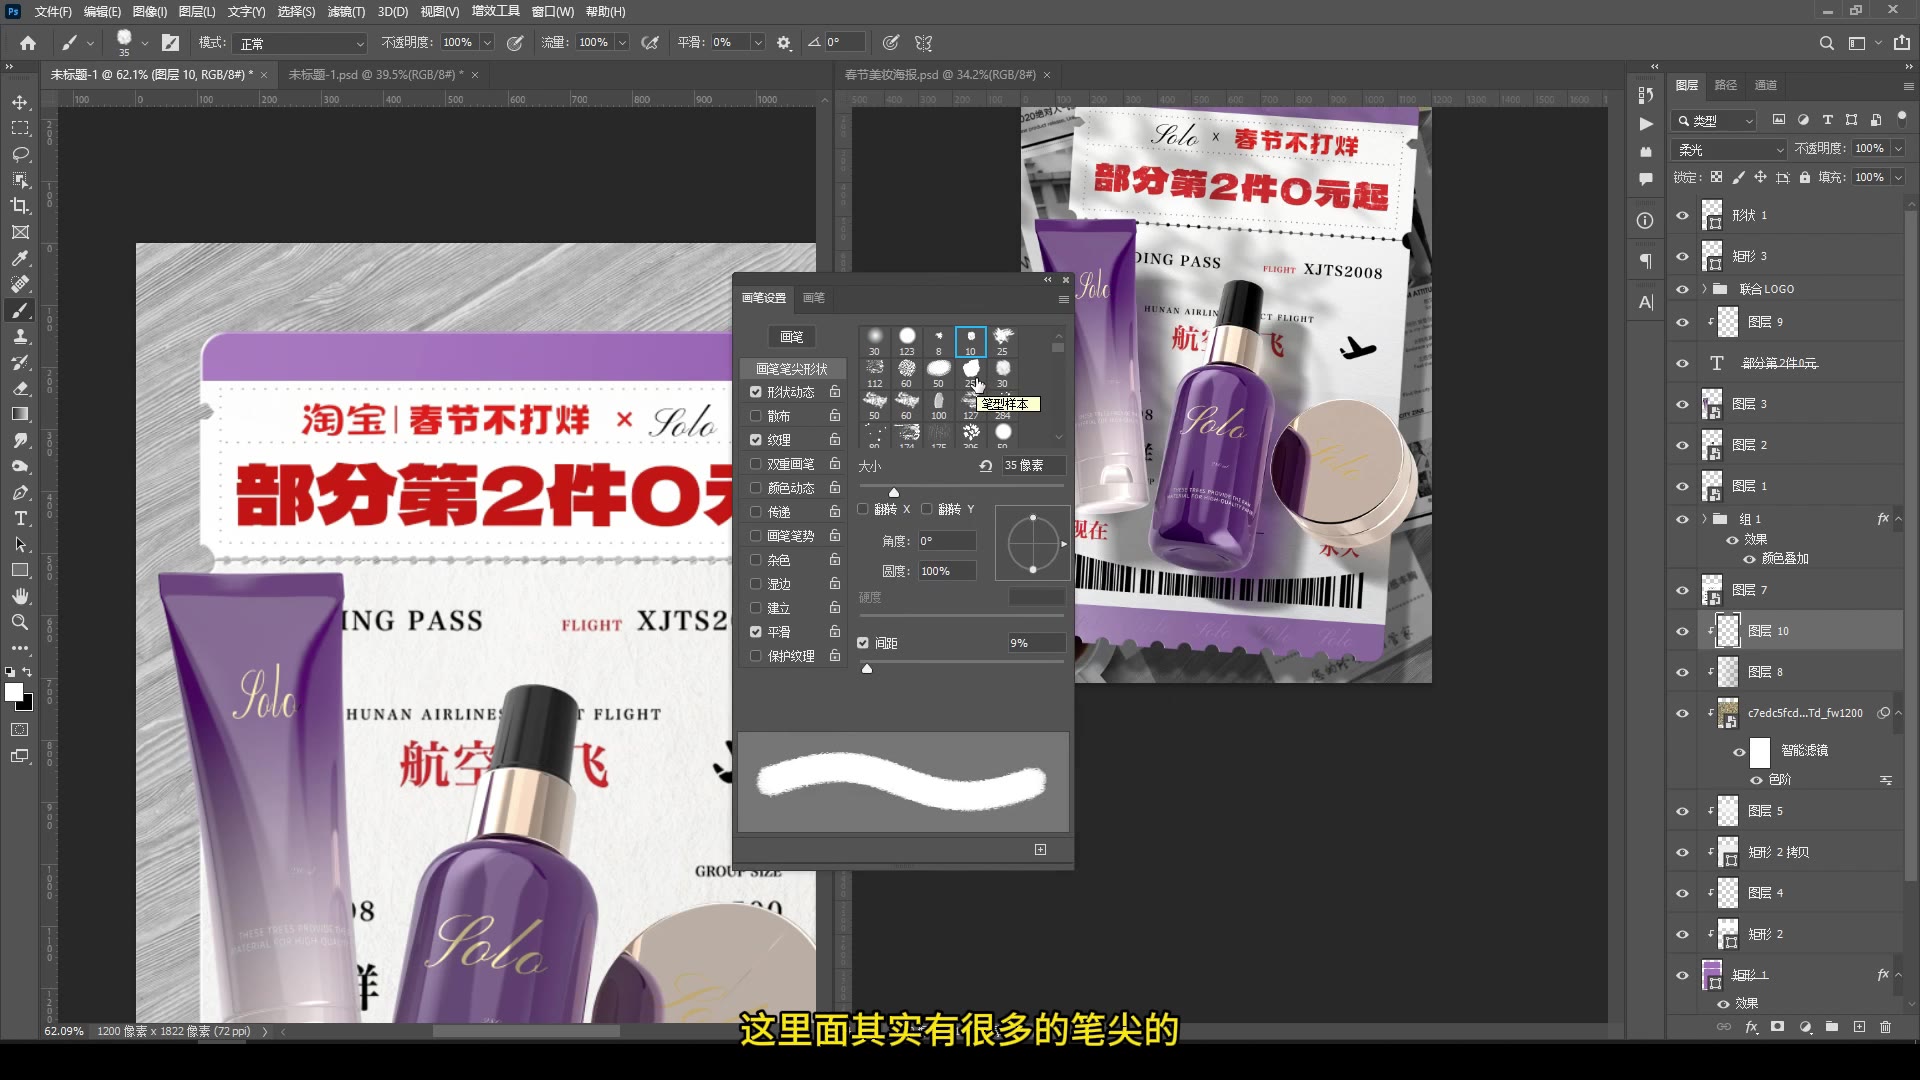The width and height of the screenshot is (1920, 1080).
Task: Switch to the 通道 tab
Action: (1766, 85)
